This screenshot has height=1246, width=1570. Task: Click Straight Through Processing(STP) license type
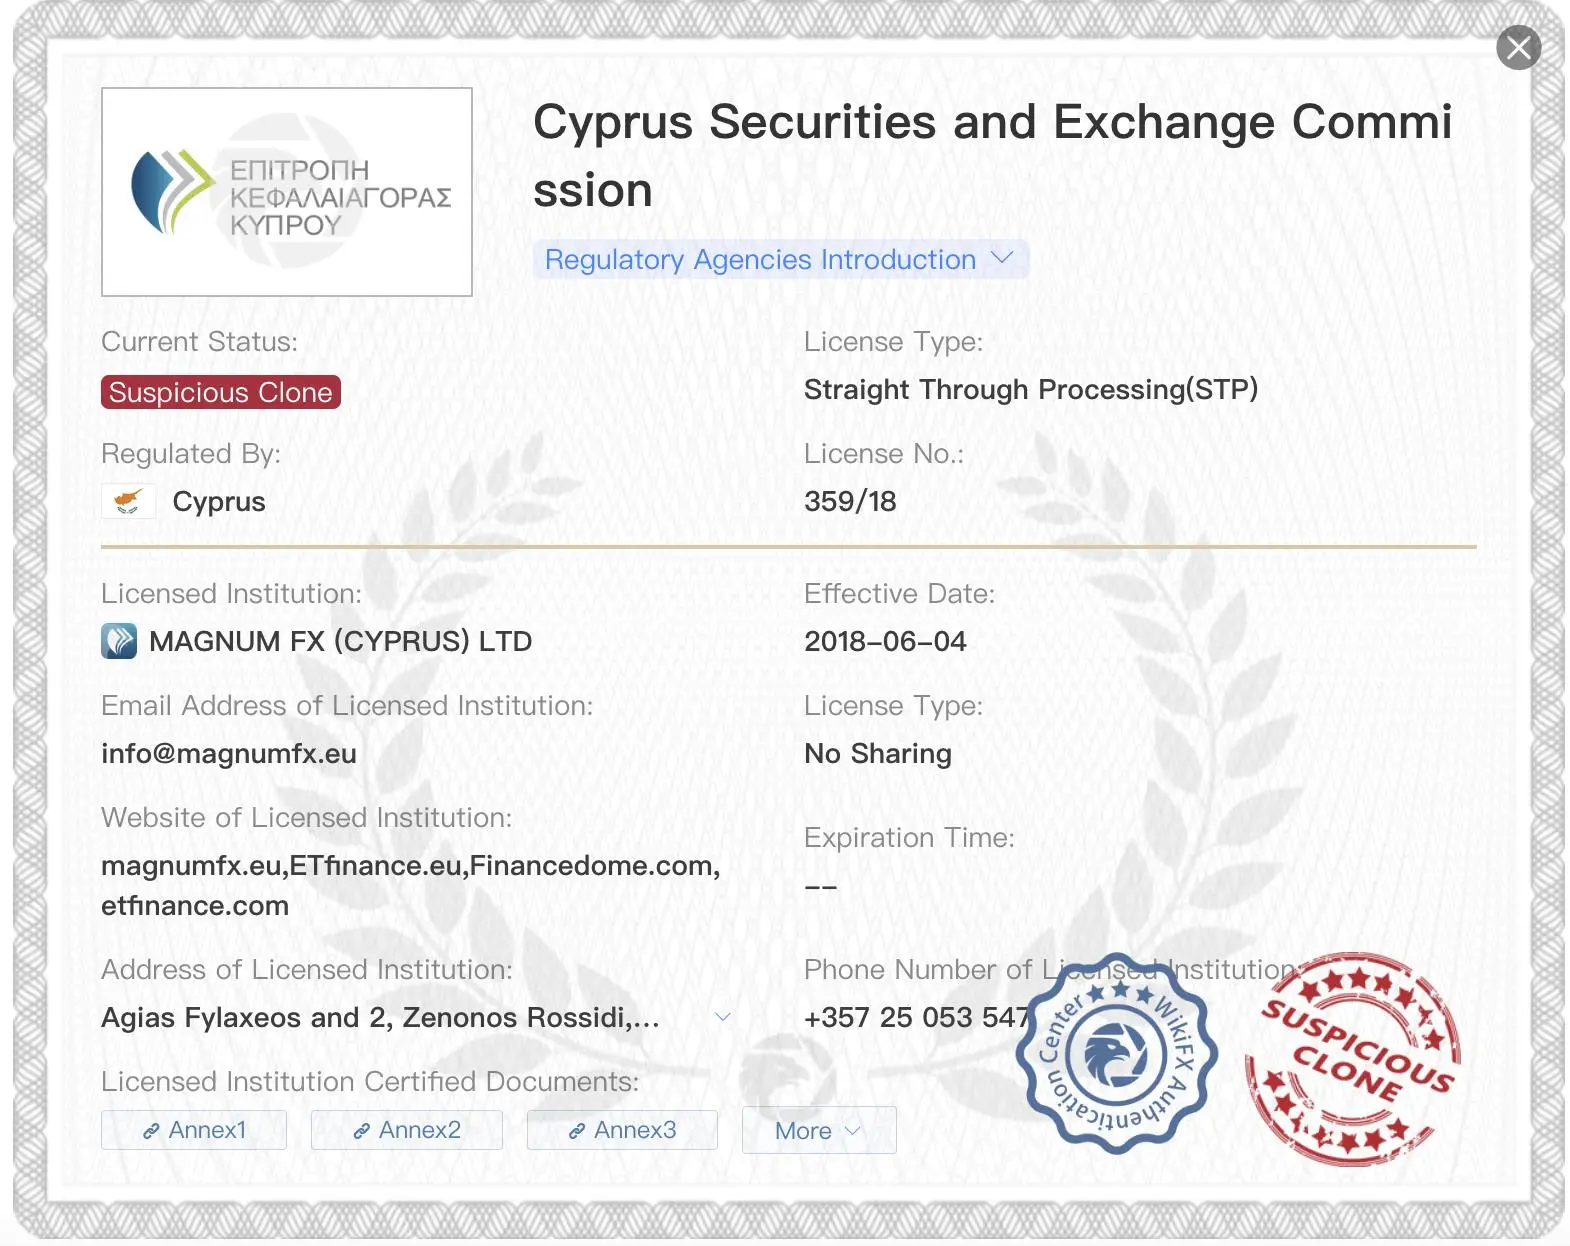pos(1031,389)
